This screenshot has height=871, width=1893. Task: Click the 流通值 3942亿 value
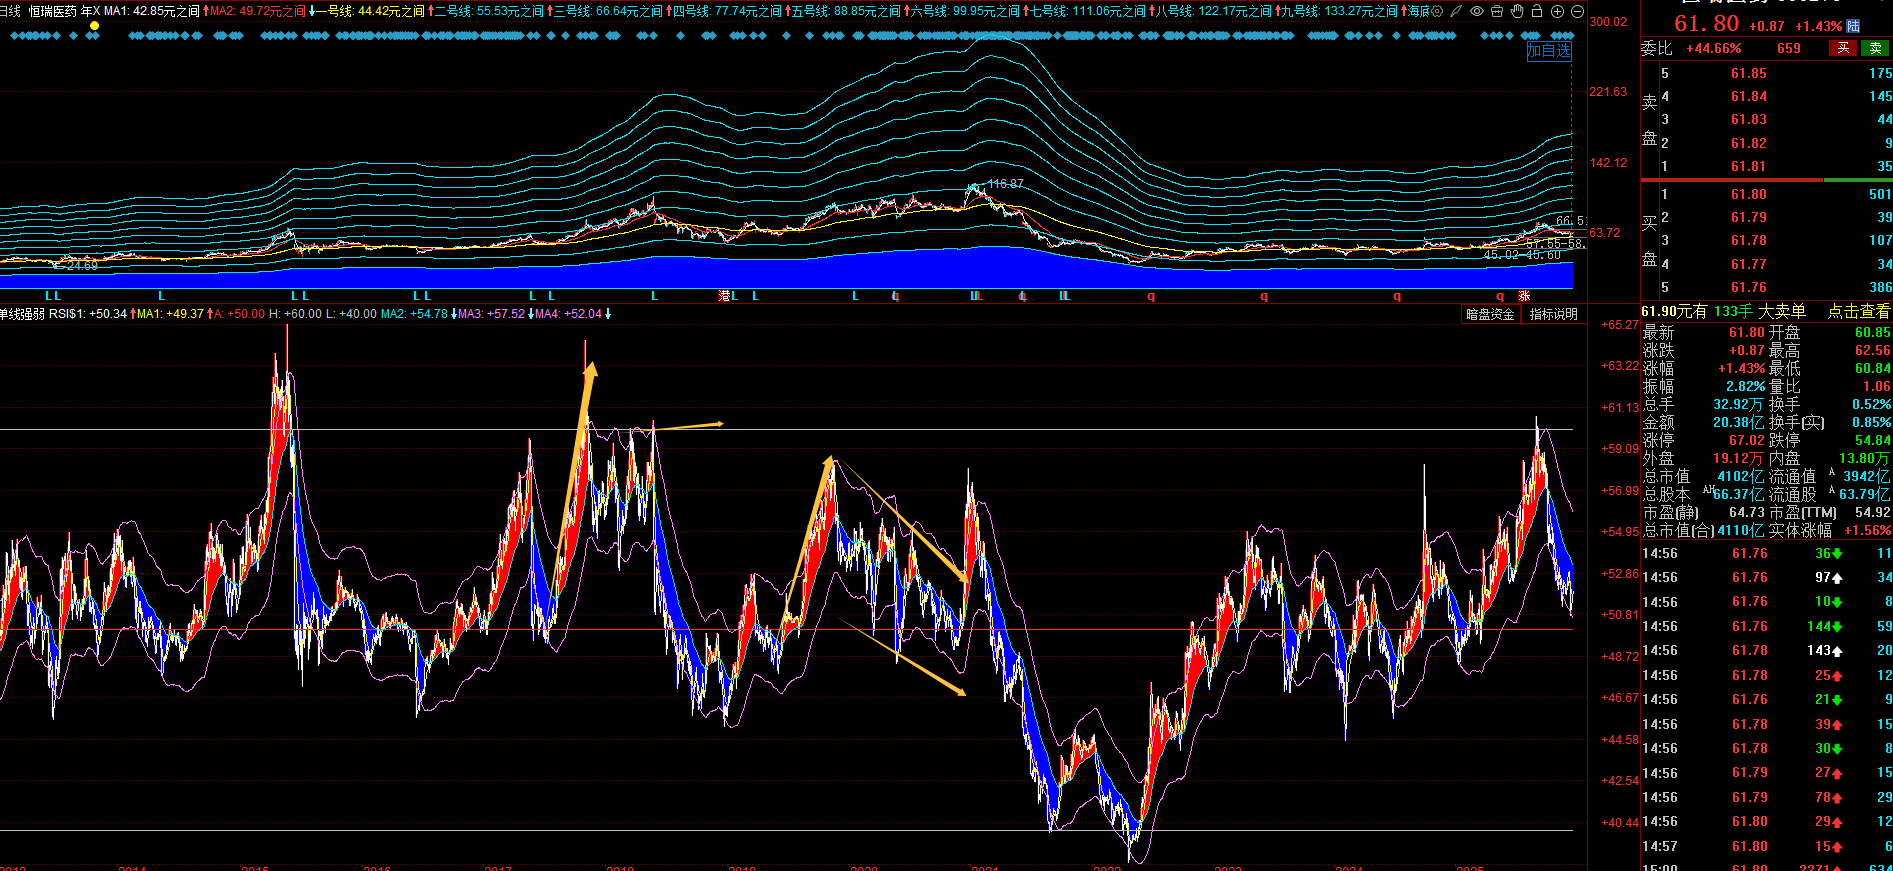pyautogui.click(x=1866, y=477)
